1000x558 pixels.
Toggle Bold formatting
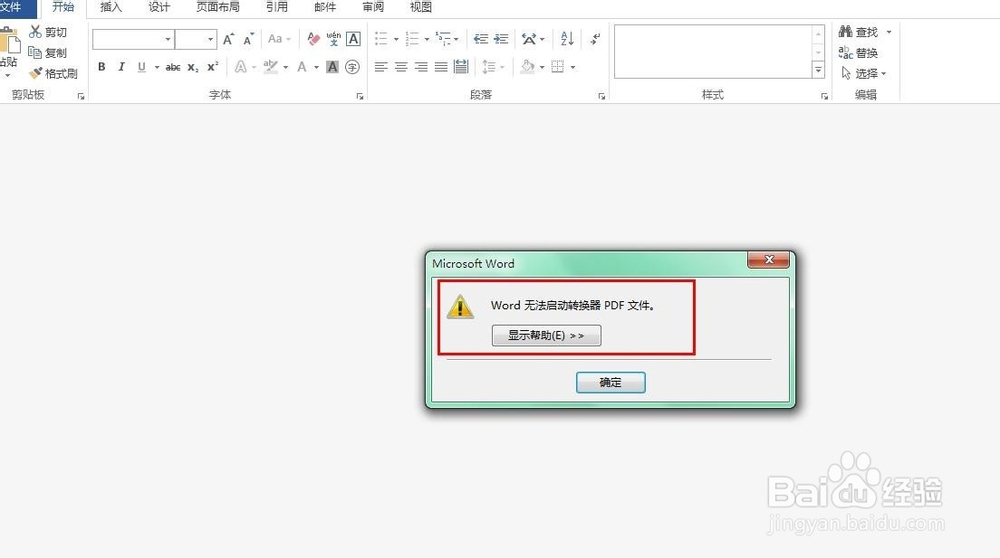click(101, 67)
